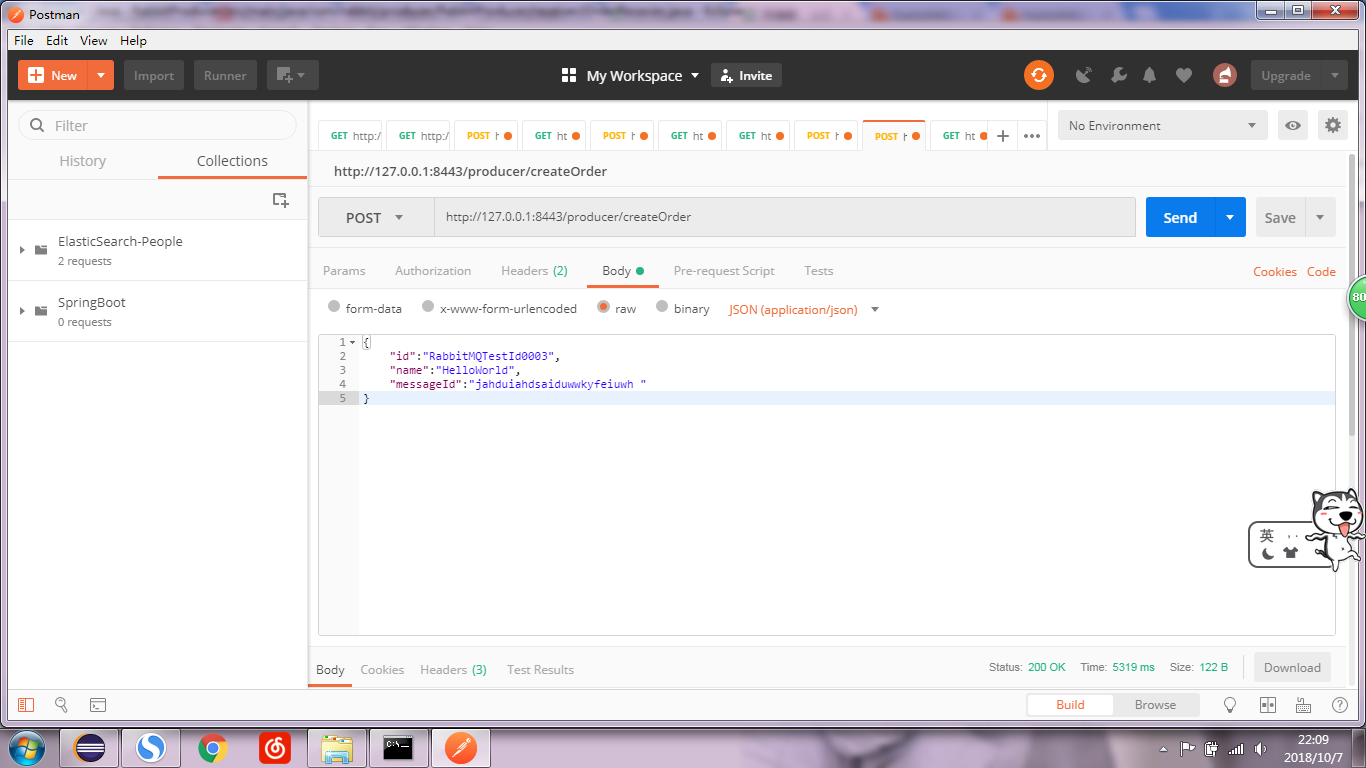Expand the SpringBoot collection
This screenshot has width=1366, height=768.
[22, 310]
